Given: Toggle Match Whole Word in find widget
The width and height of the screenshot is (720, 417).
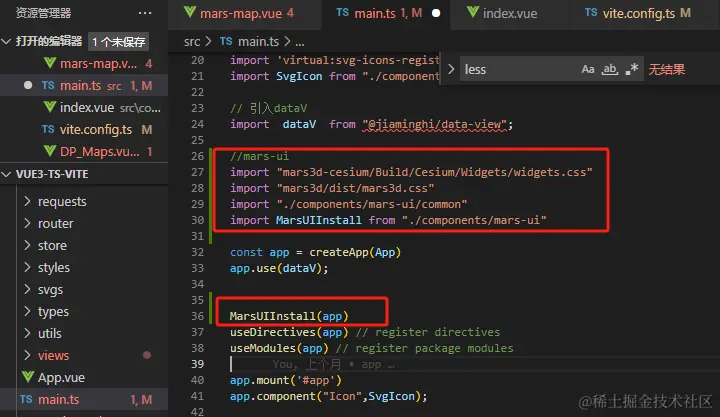Looking at the screenshot, I should [609, 69].
